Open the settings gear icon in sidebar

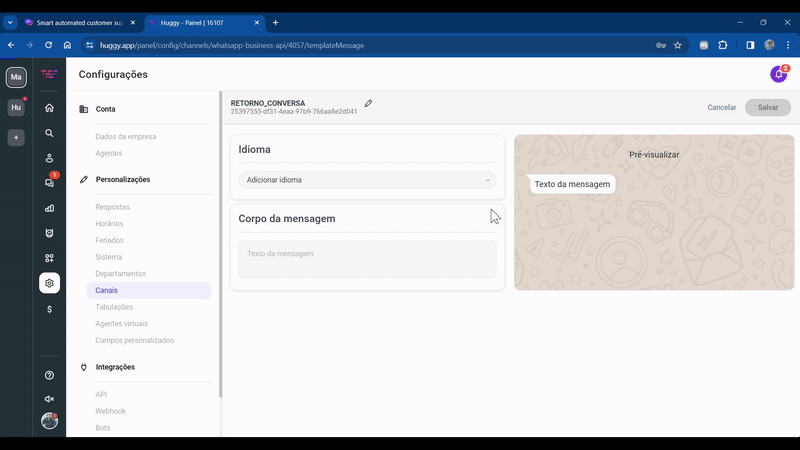49,283
